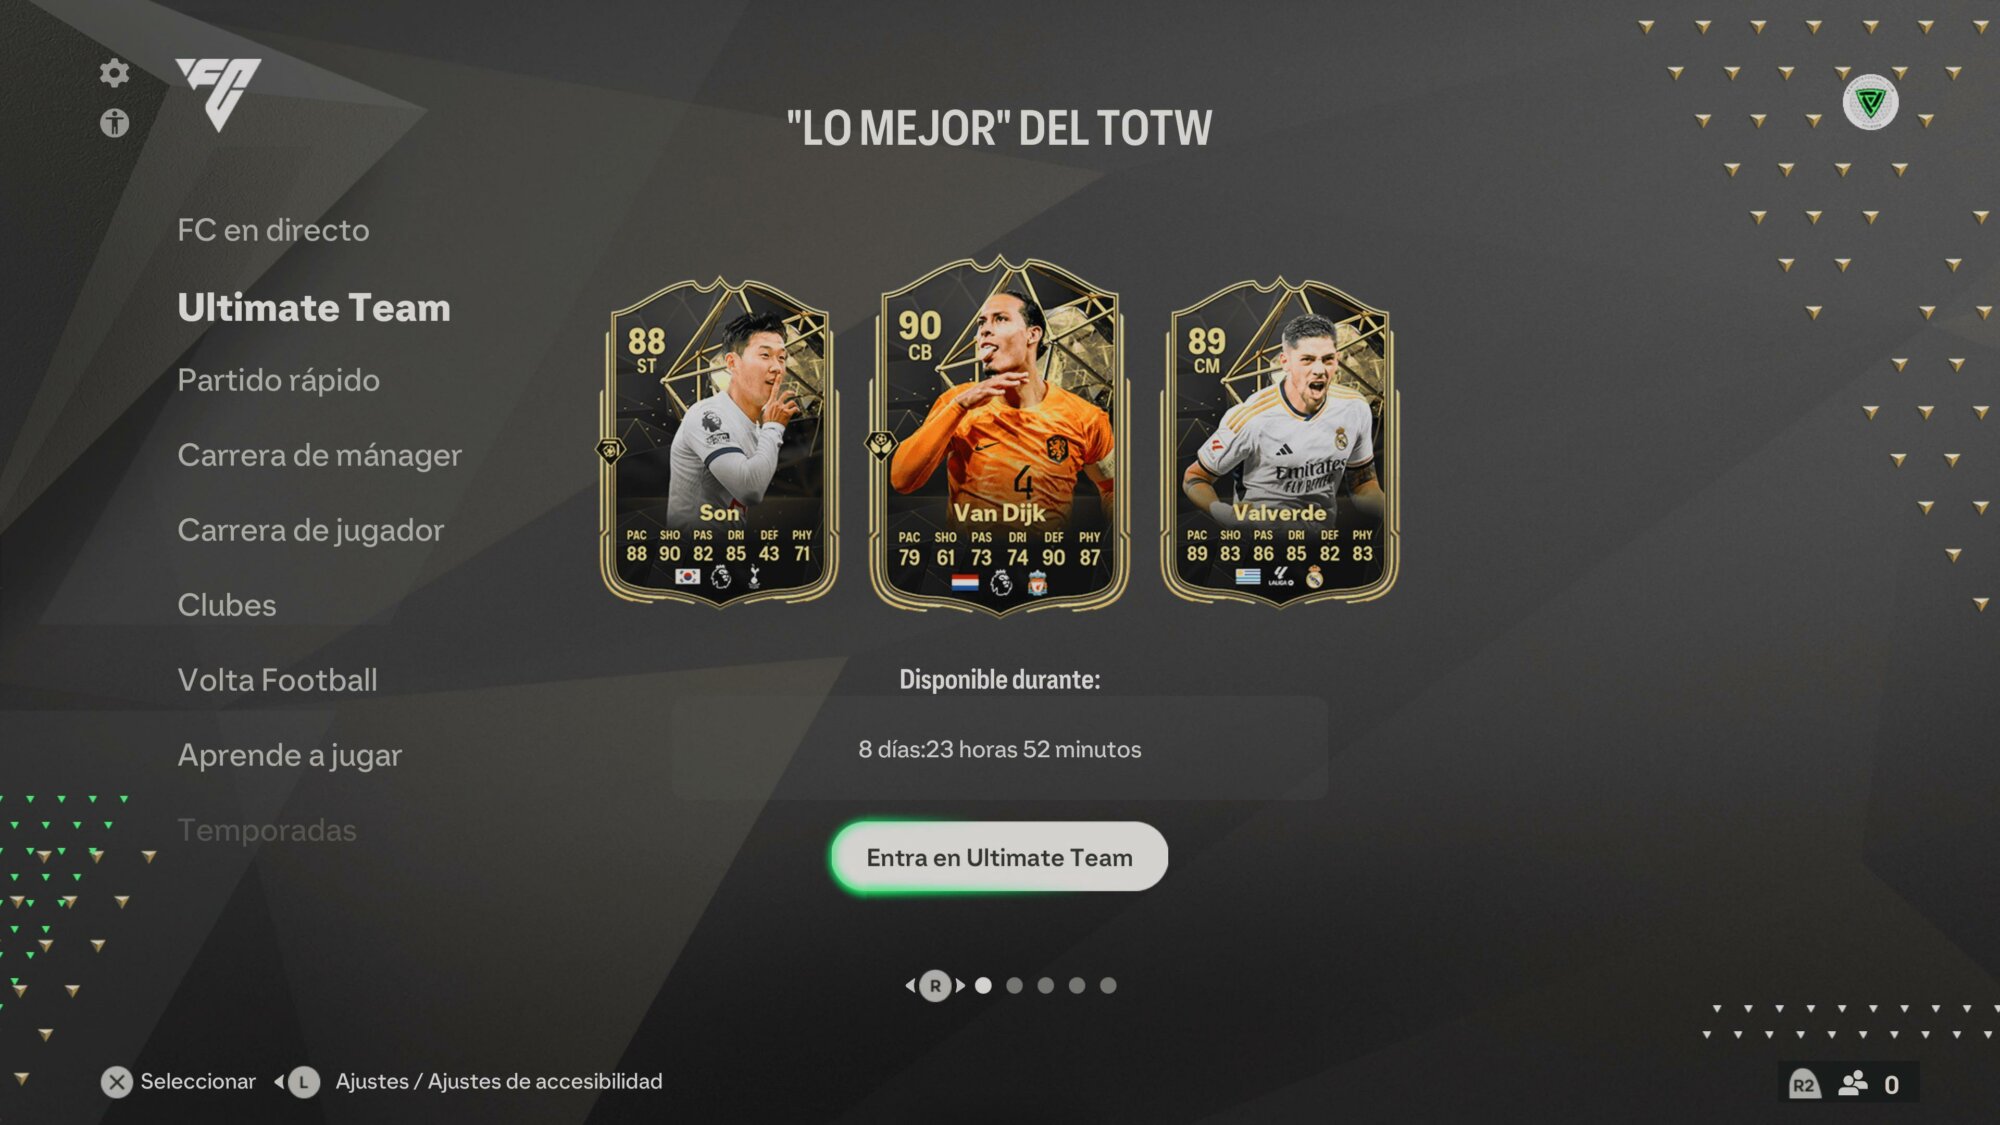Click Entra en Ultimate Team button
2000x1125 pixels.
click(999, 857)
